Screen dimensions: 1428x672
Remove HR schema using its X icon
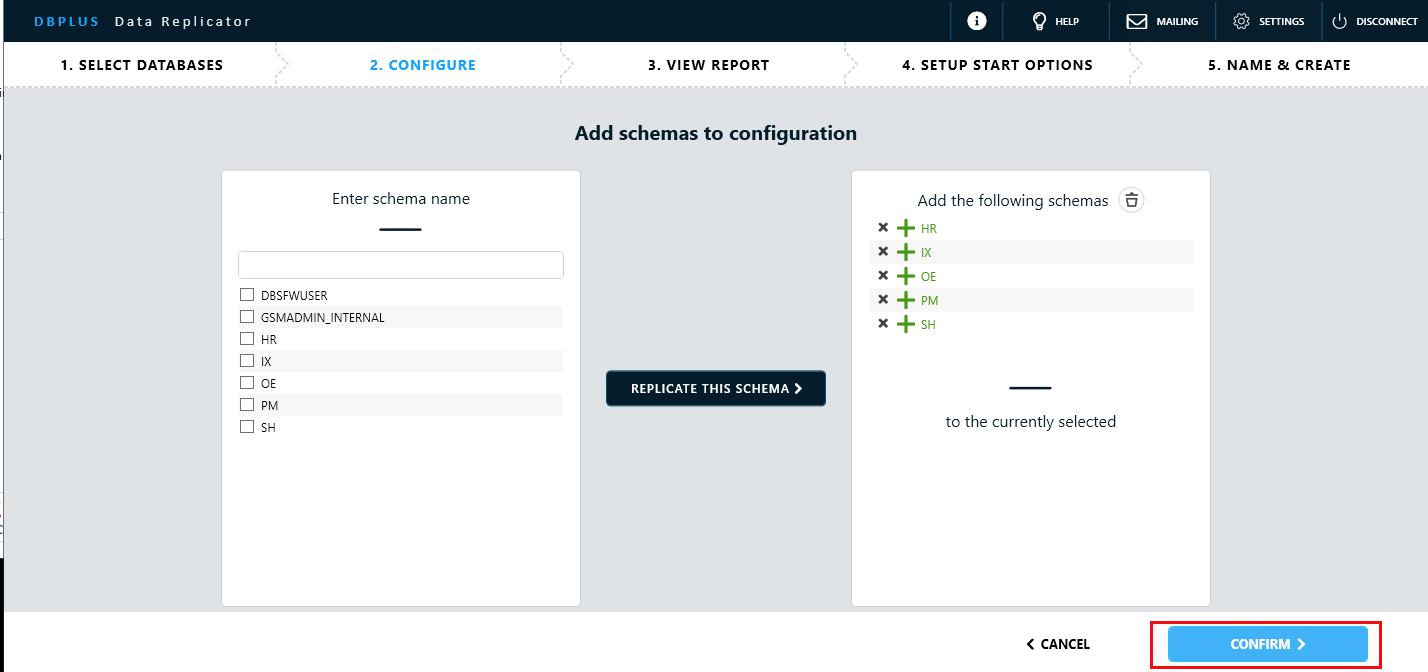coord(883,228)
